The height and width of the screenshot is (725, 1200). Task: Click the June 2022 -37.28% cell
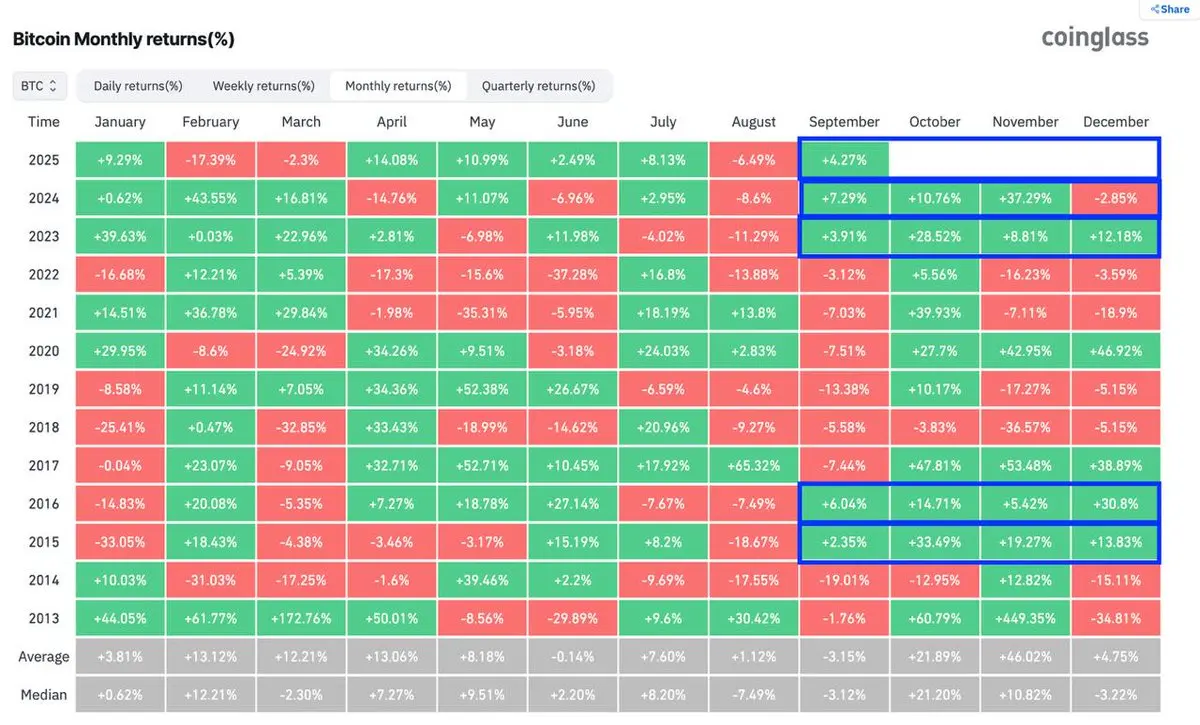pos(572,275)
